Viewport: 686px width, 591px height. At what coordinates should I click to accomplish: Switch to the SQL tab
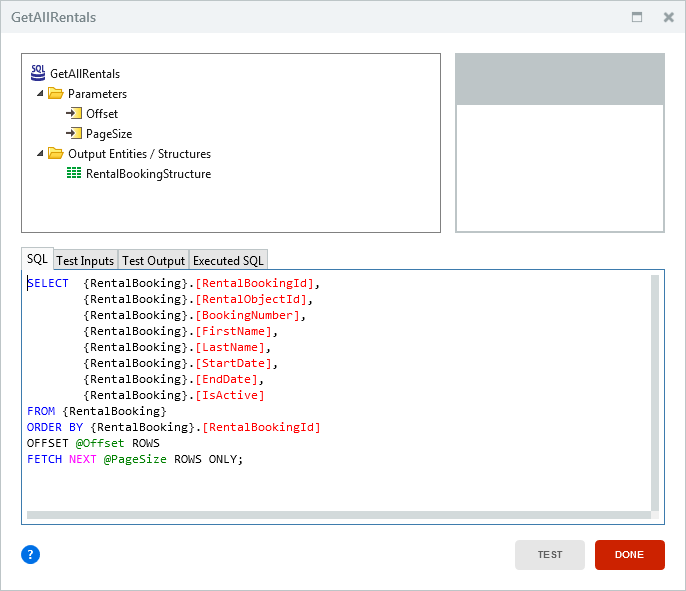tap(37, 259)
